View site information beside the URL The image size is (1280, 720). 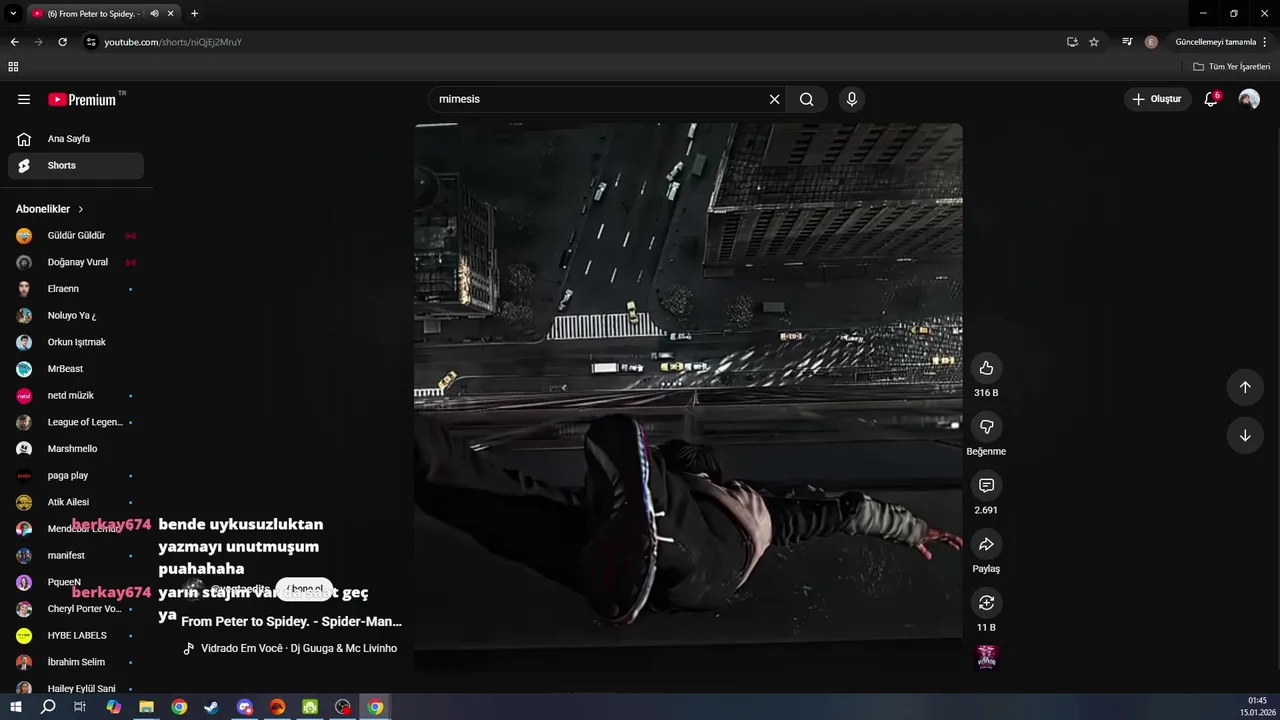tap(91, 42)
